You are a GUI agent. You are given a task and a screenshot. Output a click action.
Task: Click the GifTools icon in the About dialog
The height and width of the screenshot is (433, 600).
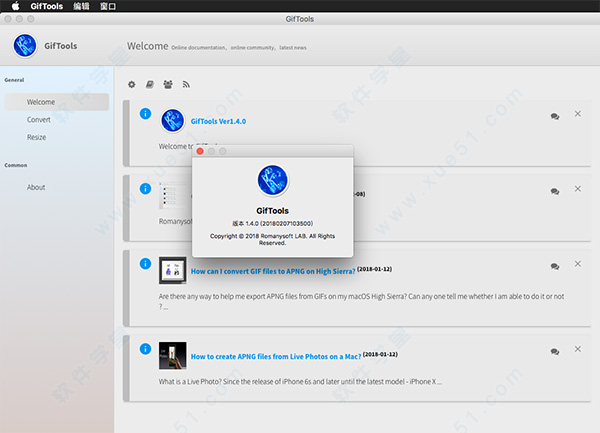point(272,180)
